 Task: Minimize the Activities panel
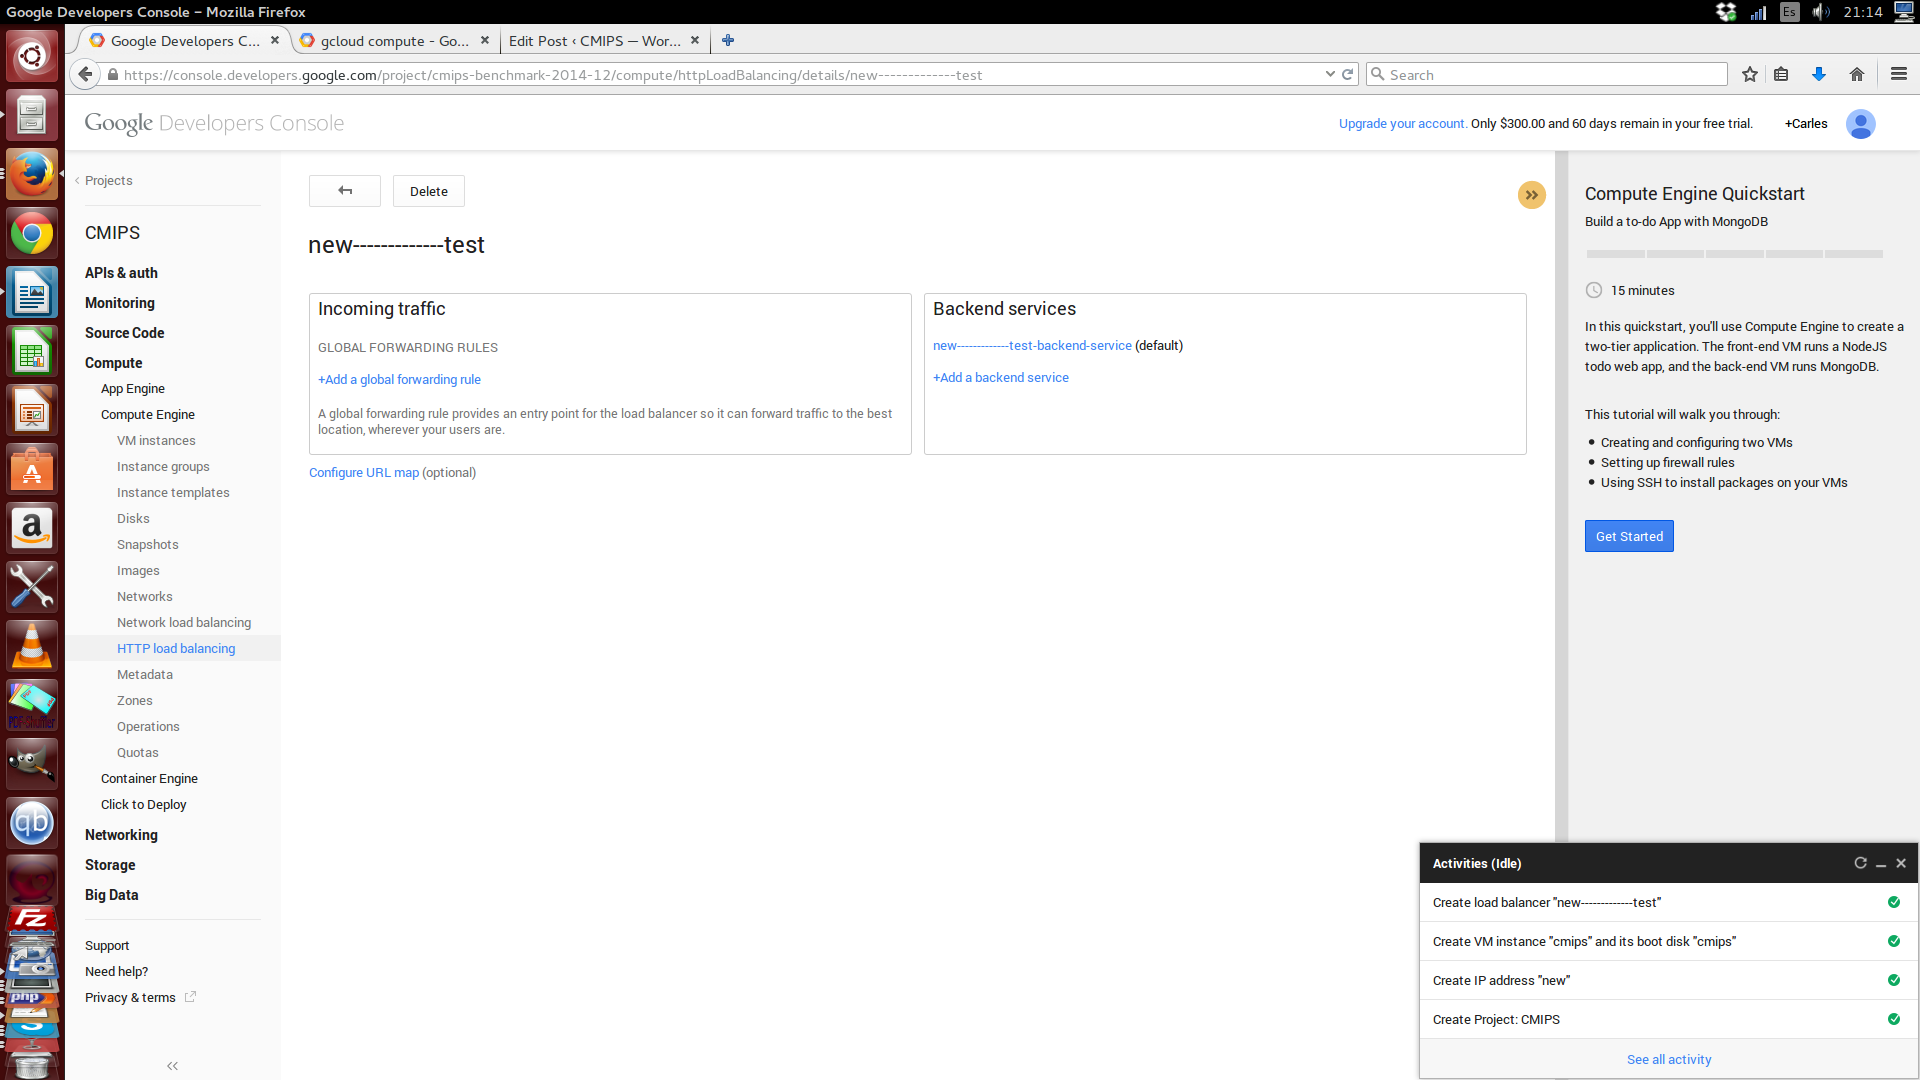coord(1881,863)
